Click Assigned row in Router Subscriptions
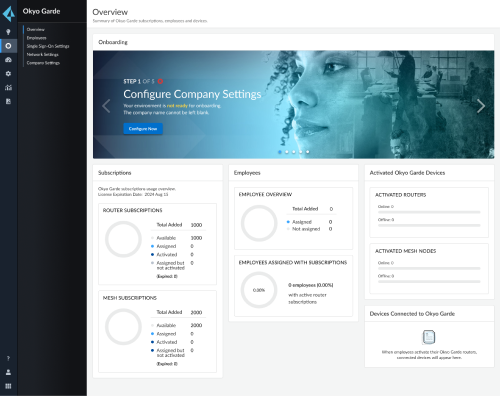 click(172, 246)
